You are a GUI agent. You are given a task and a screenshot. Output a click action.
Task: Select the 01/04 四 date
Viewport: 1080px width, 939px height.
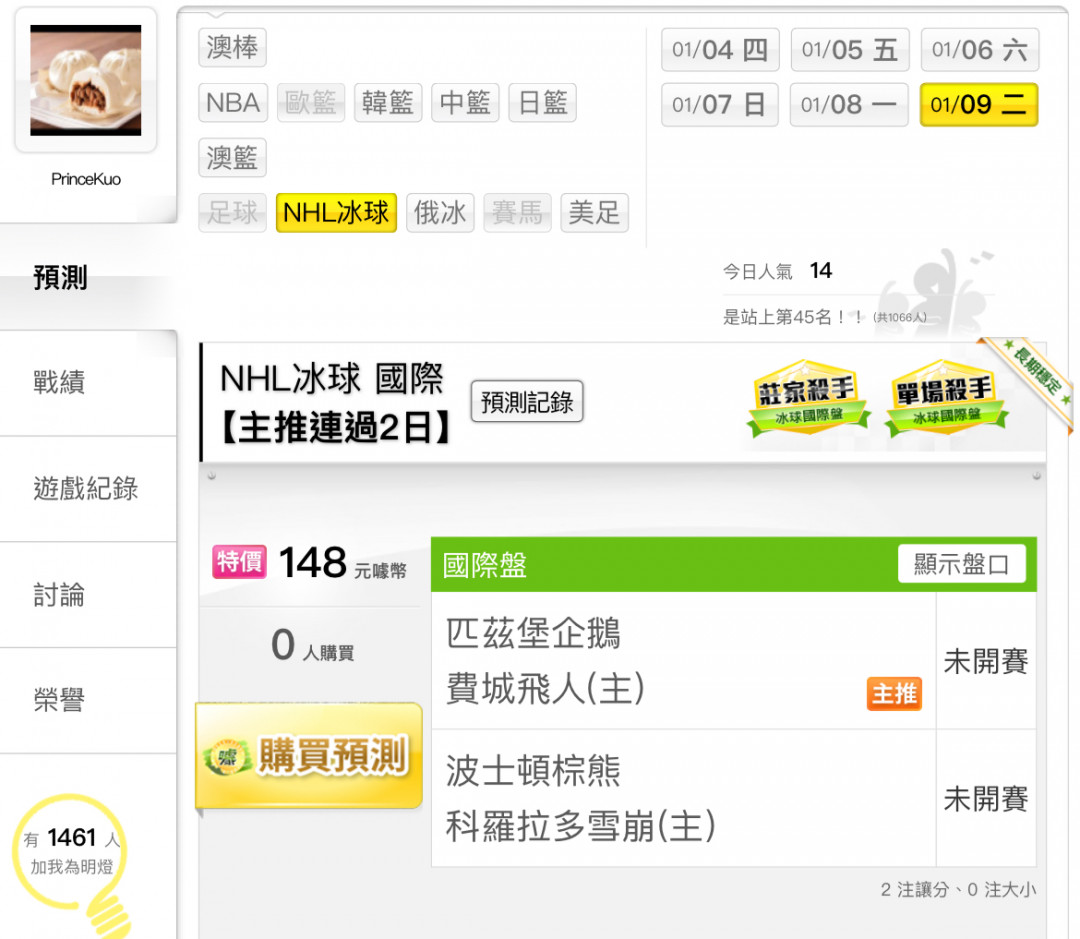point(720,50)
